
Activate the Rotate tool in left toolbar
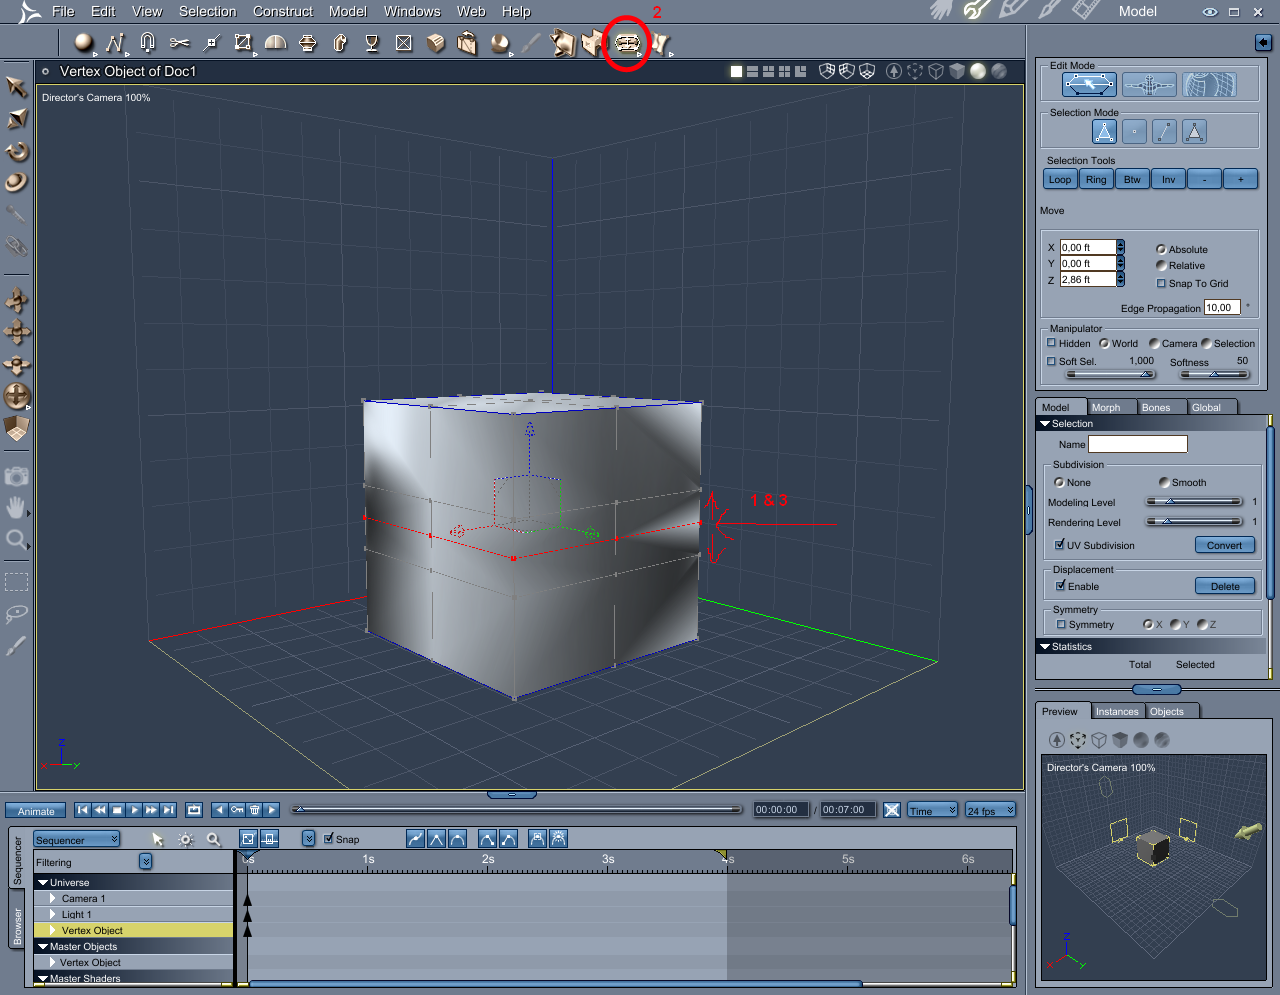point(17,152)
